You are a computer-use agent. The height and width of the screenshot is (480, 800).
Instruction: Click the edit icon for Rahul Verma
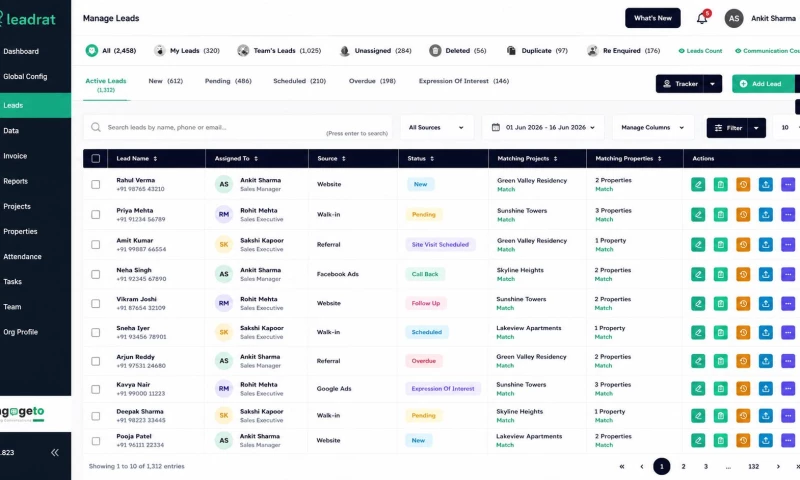pos(698,185)
